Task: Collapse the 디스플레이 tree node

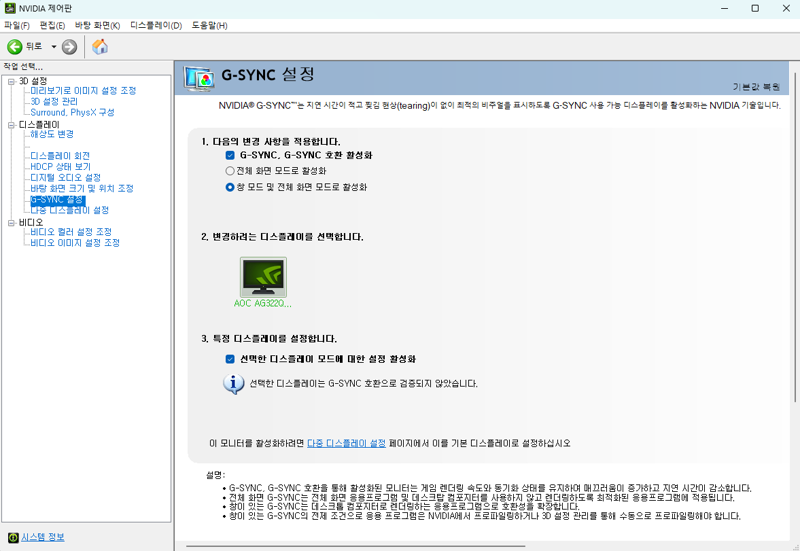Action: click(11, 125)
